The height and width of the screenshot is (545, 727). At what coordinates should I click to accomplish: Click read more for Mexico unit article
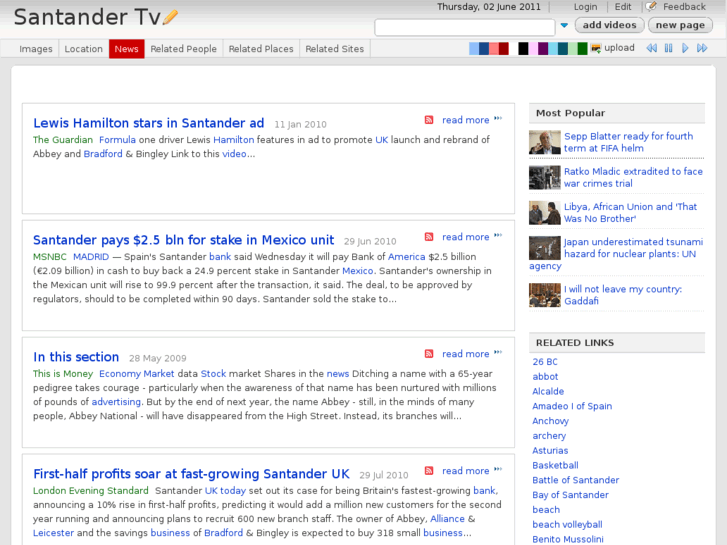[466, 237]
